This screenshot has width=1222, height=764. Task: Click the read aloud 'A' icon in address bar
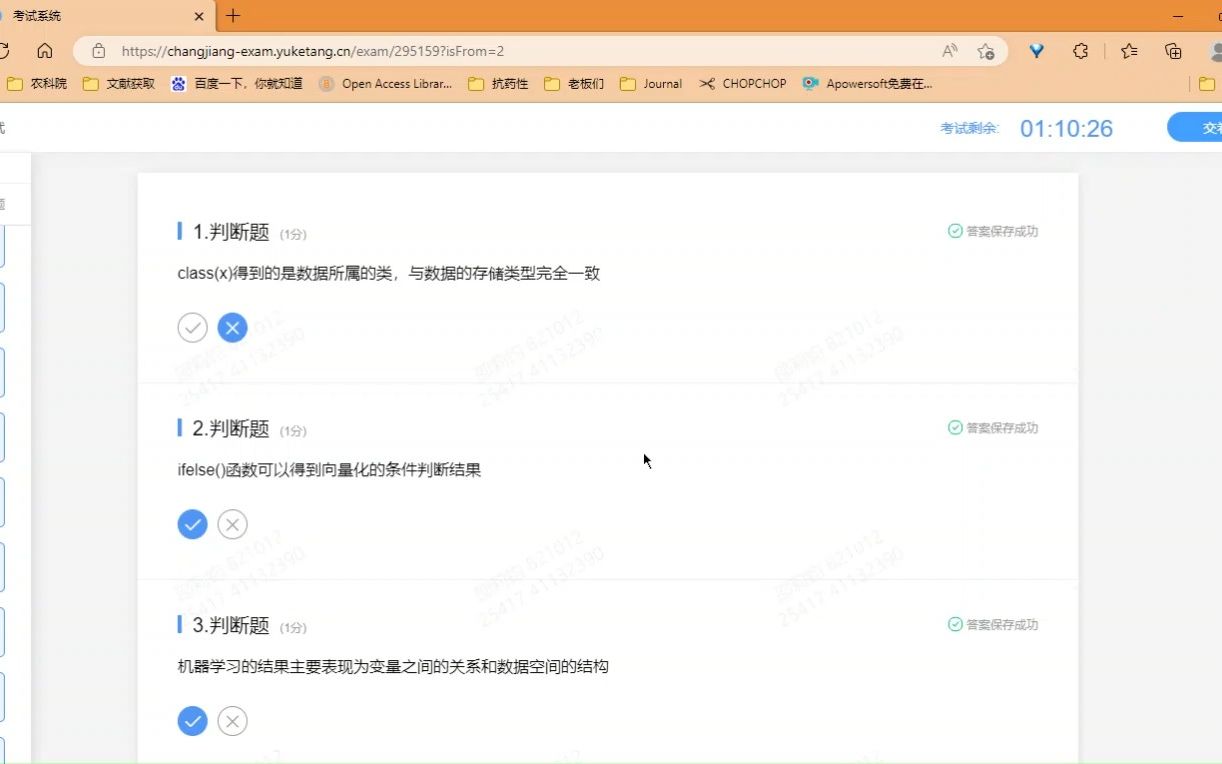coord(950,52)
